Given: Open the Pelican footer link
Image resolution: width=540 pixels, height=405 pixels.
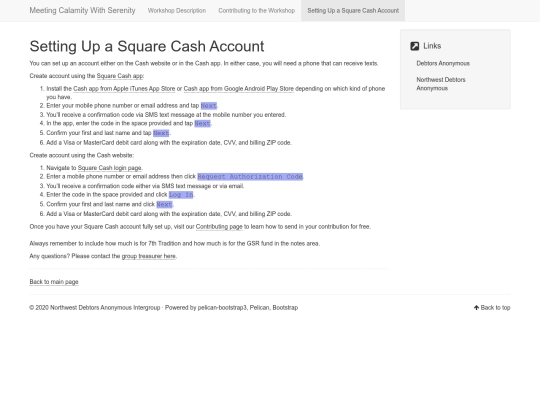Looking at the screenshot, I should [x=259, y=308].
